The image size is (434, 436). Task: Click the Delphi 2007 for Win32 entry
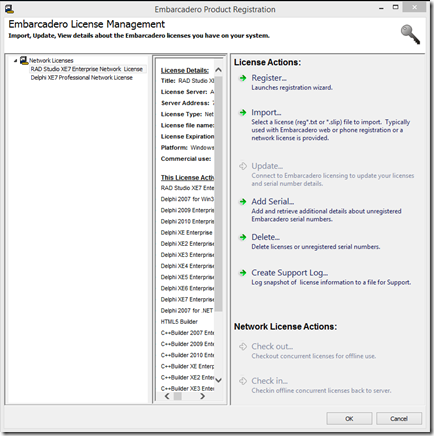tap(187, 199)
